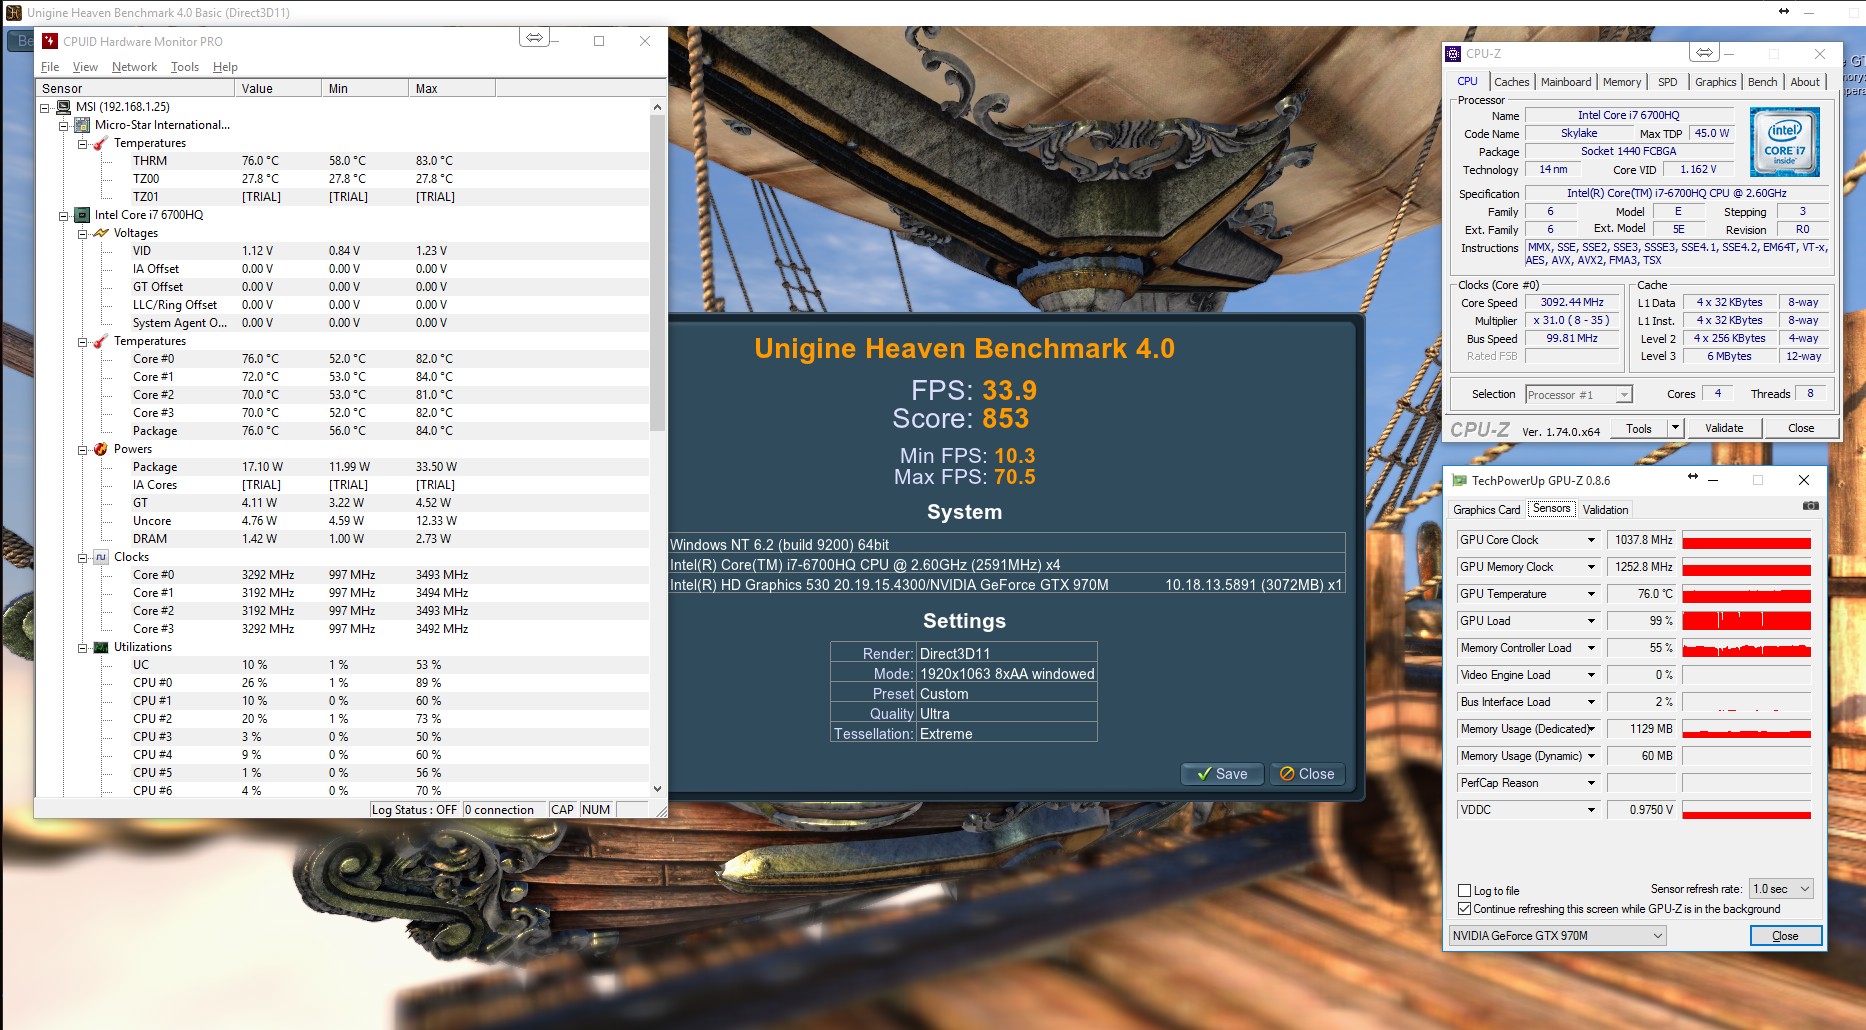Click the Memory Controller Load graph

pos(1746,648)
